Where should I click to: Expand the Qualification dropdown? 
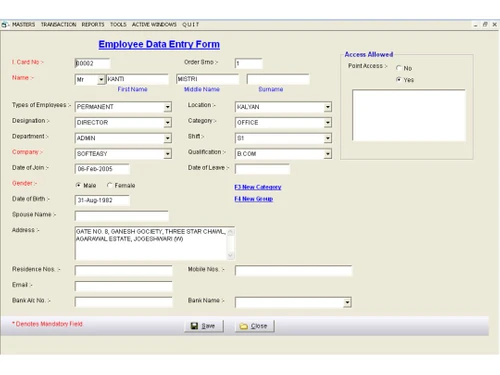pos(328,154)
